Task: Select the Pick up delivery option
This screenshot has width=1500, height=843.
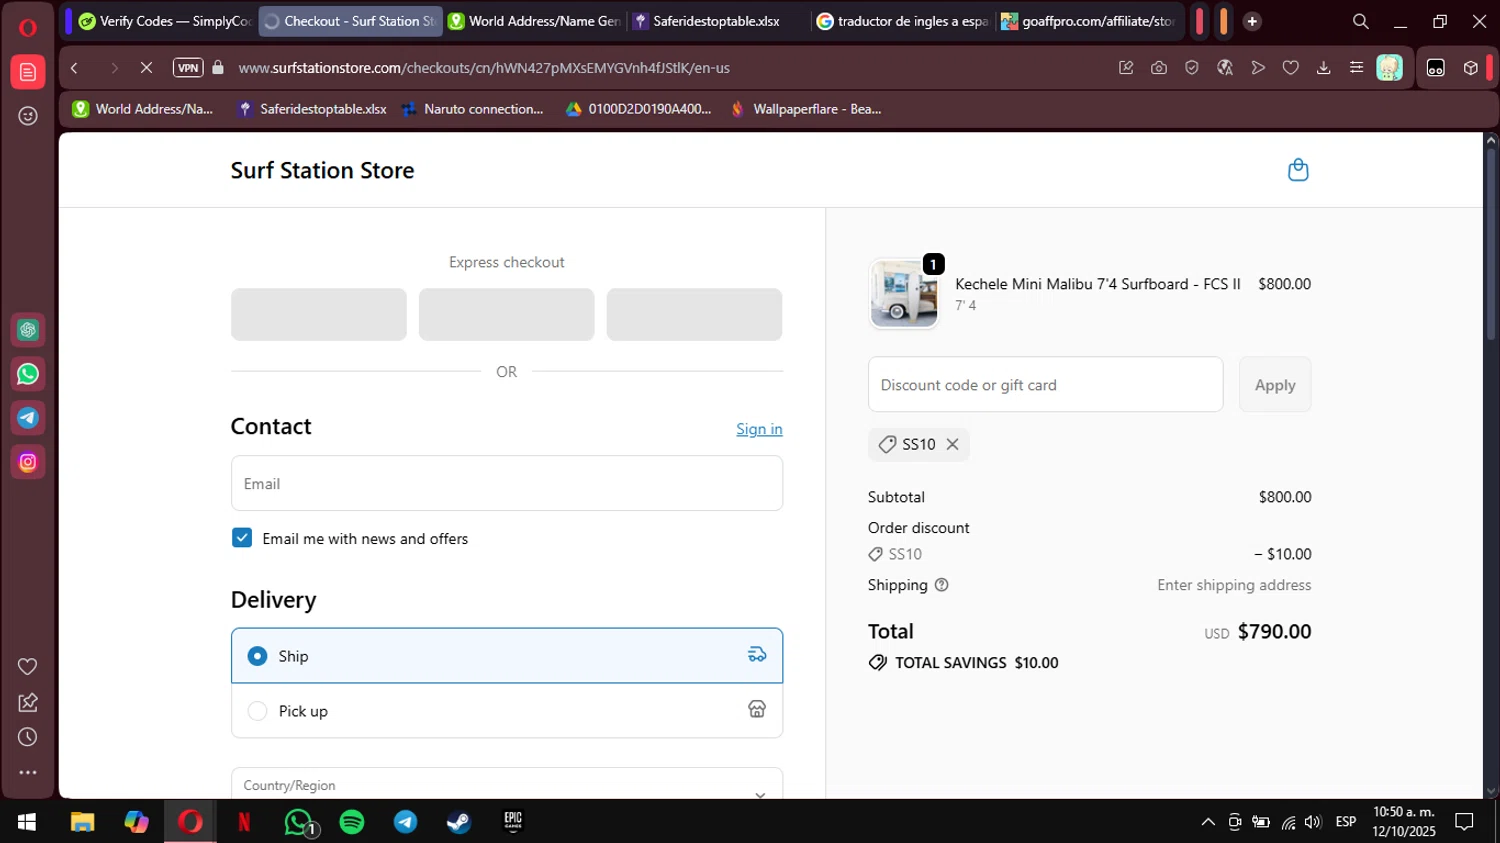Action: [507, 711]
